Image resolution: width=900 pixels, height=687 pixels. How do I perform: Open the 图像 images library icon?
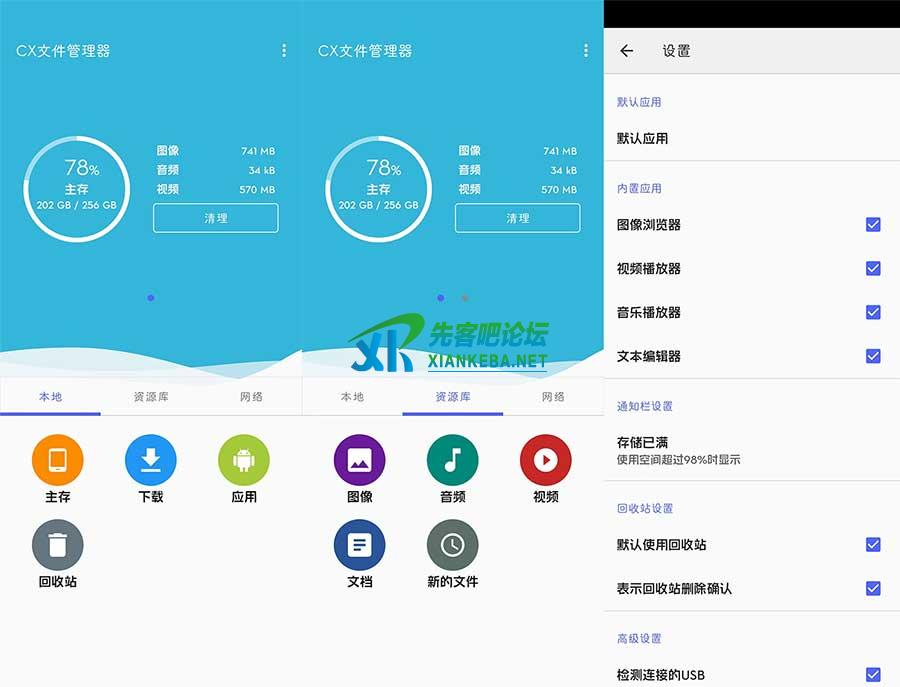point(359,460)
